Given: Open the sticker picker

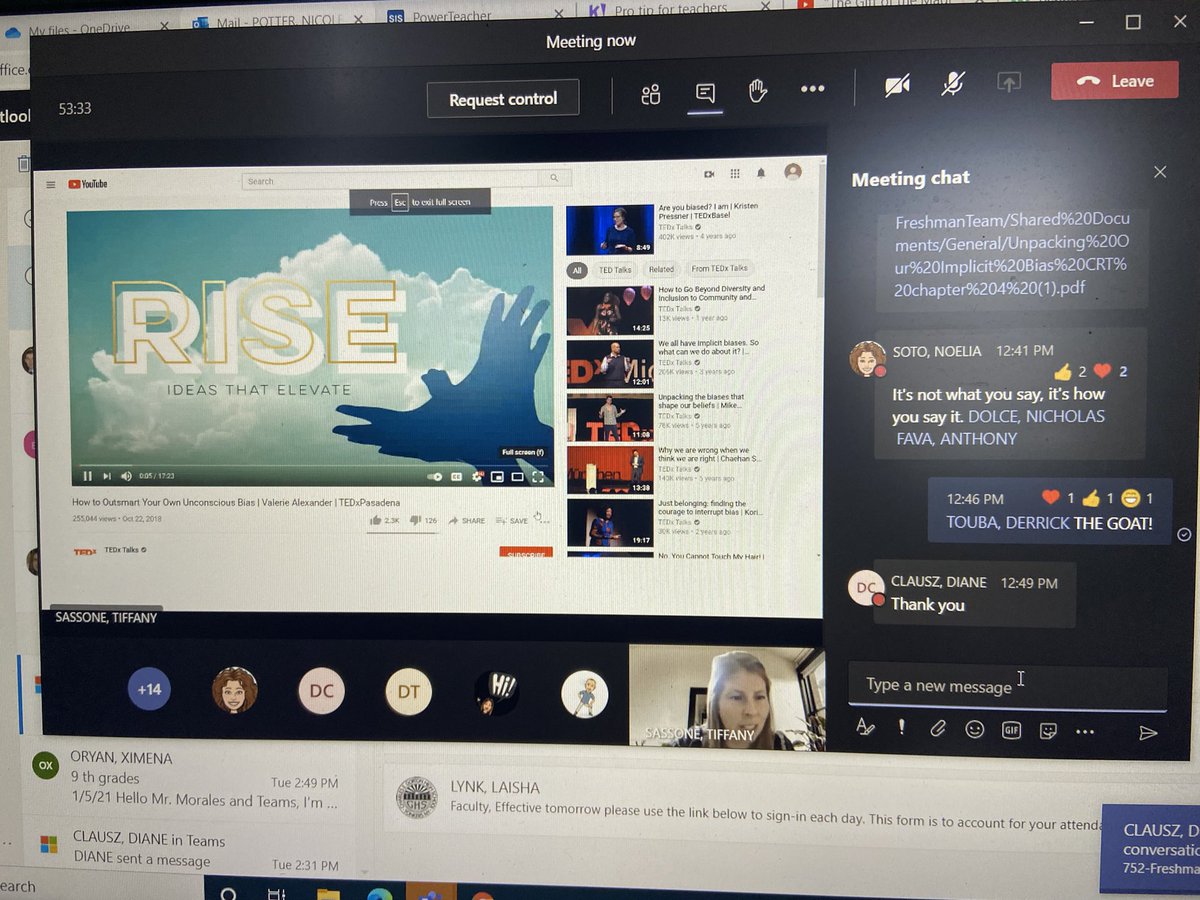Looking at the screenshot, I should click(x=1048, y=730).
